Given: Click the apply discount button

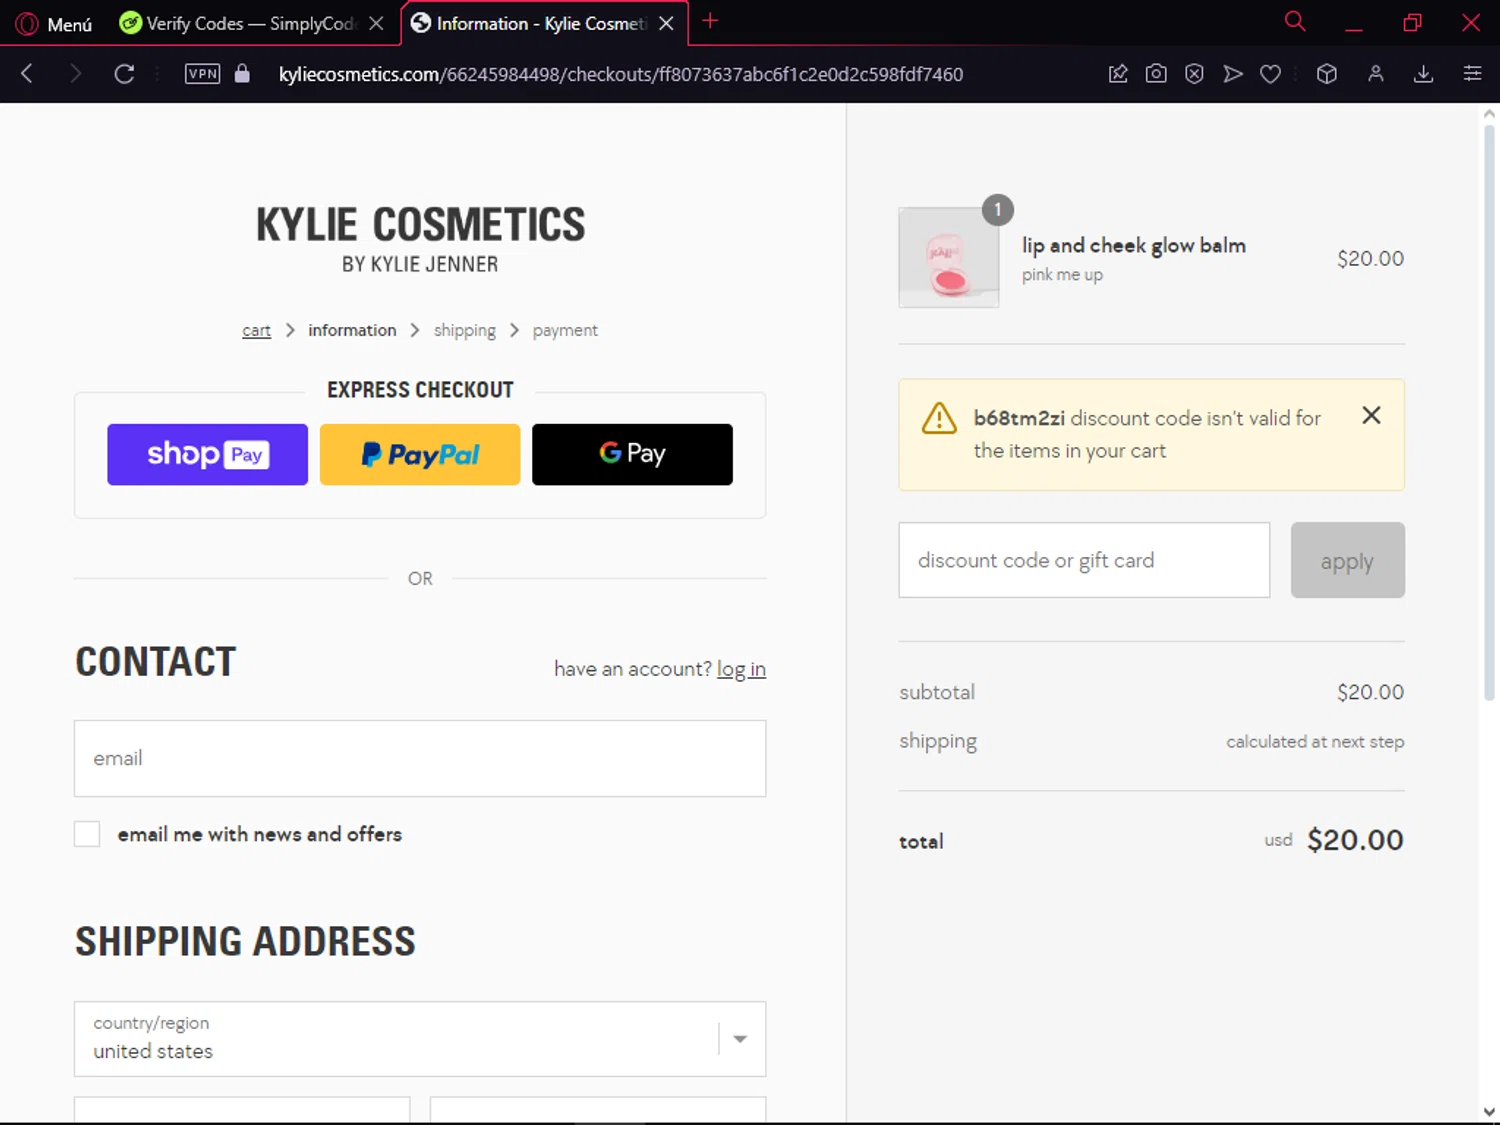Looking at the screenshot, I should 1347,560.
